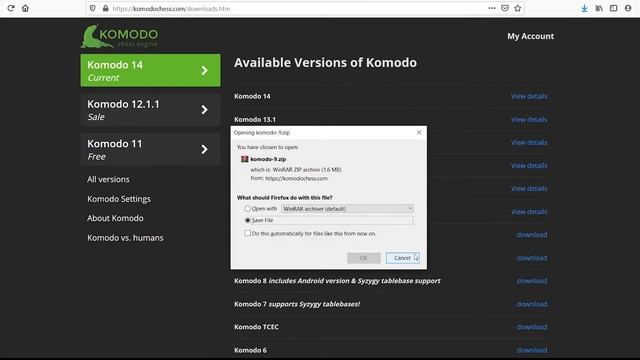Open the My Account link
The image size is (640, 360).
click(531, 36)
